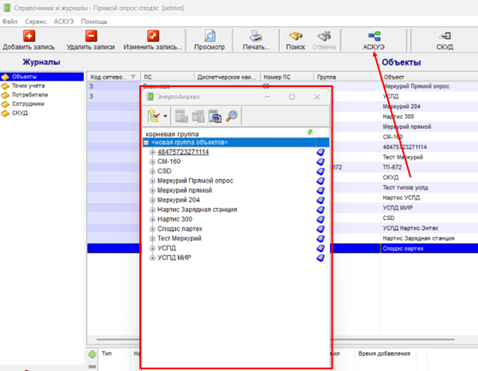
Task: Select Точки учета journal
Action: [x=28, y=86]
